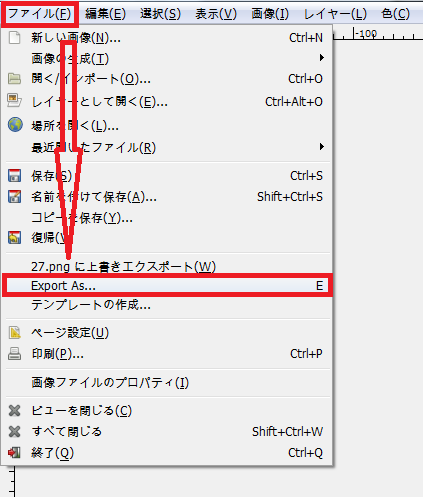Click the new image document icon
The height and width of the screenshot is (497, 423).
pos(14,38)
